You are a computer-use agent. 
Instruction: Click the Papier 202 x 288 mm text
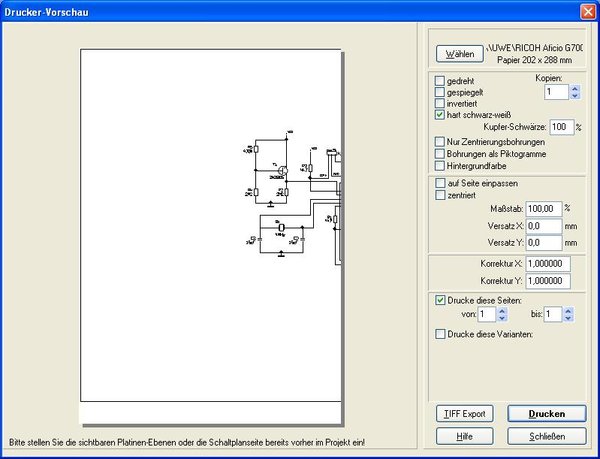[535, 60]
